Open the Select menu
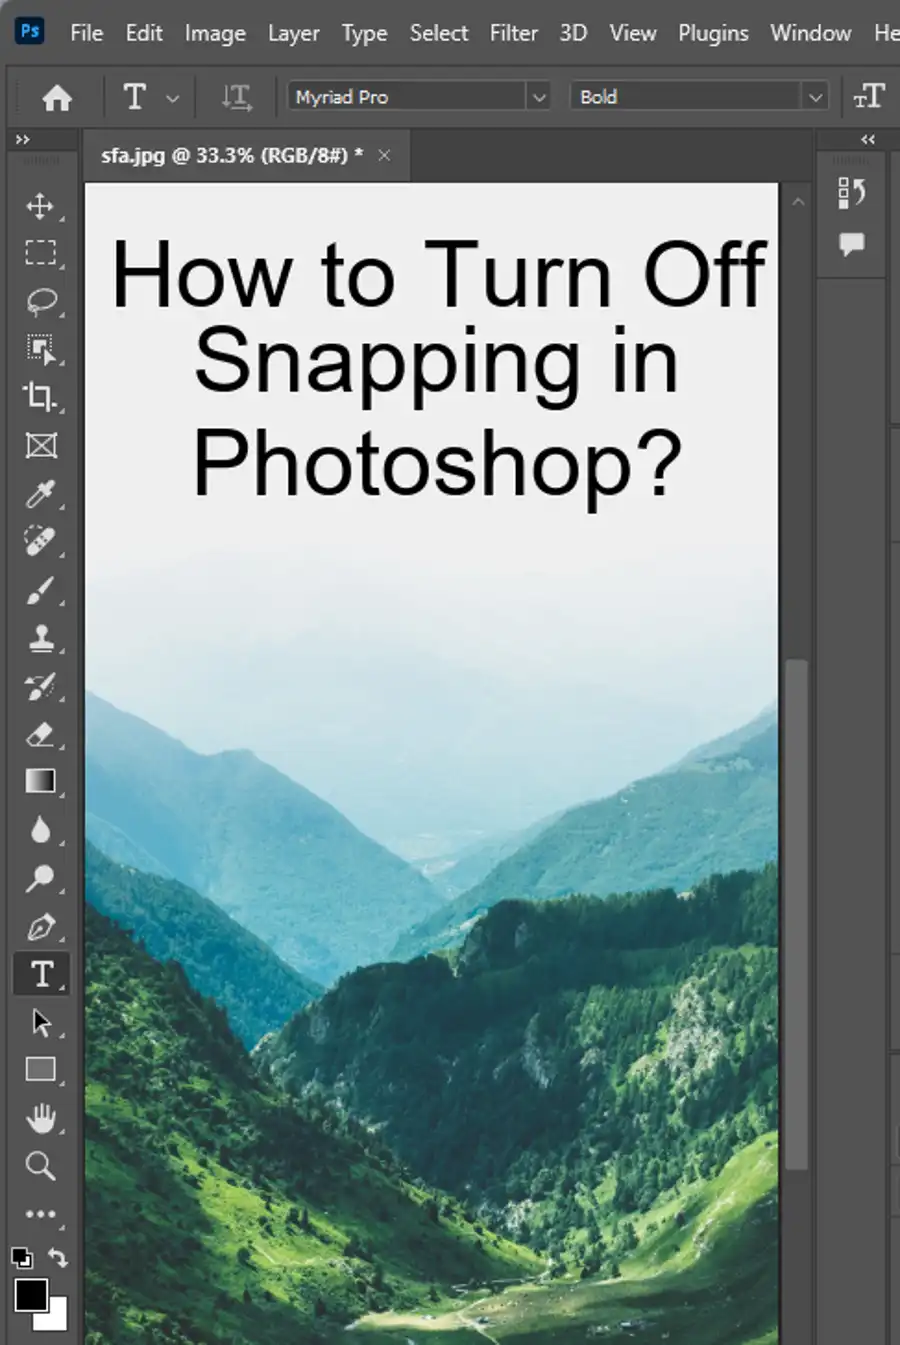The image size is (900, 1345). [438, 33]
